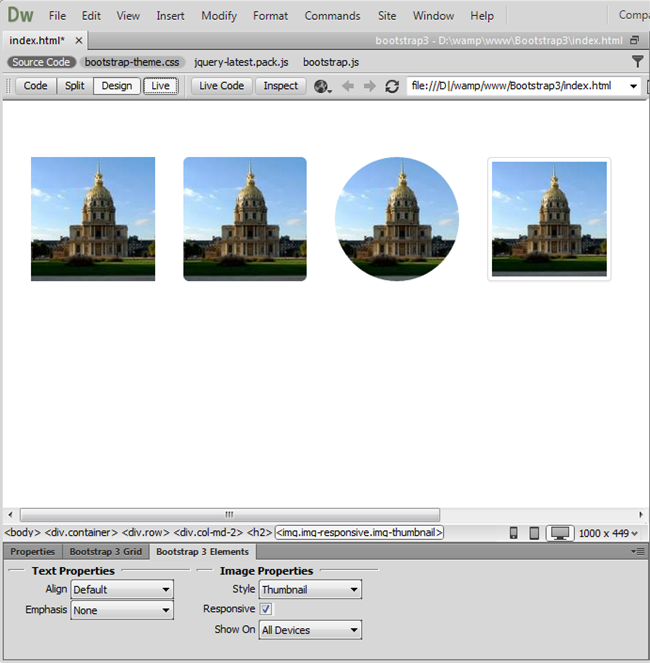
Task: Open the View menu
Action: coord(128,16)
